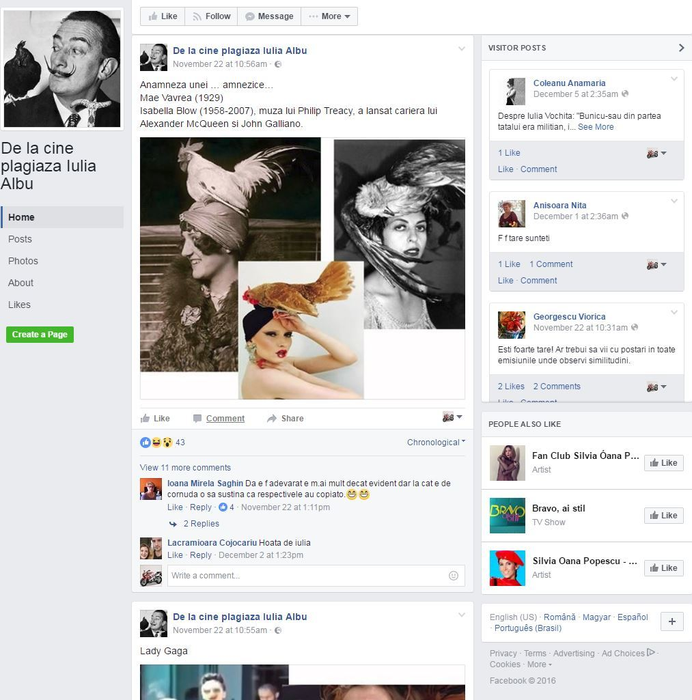
Task: Open options chevron on Coleanu Anamaria's post
Action: click(x=674, y=79)
